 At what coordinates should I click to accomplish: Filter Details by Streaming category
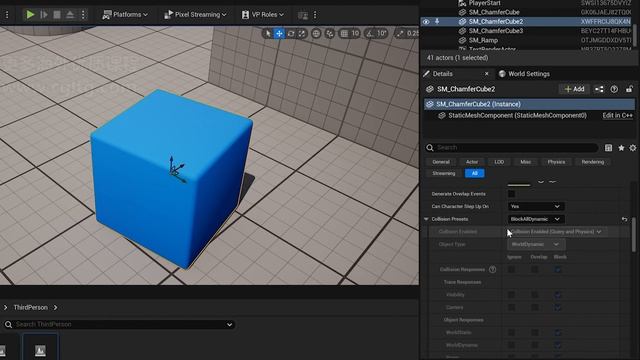click(x=444, y=173)
